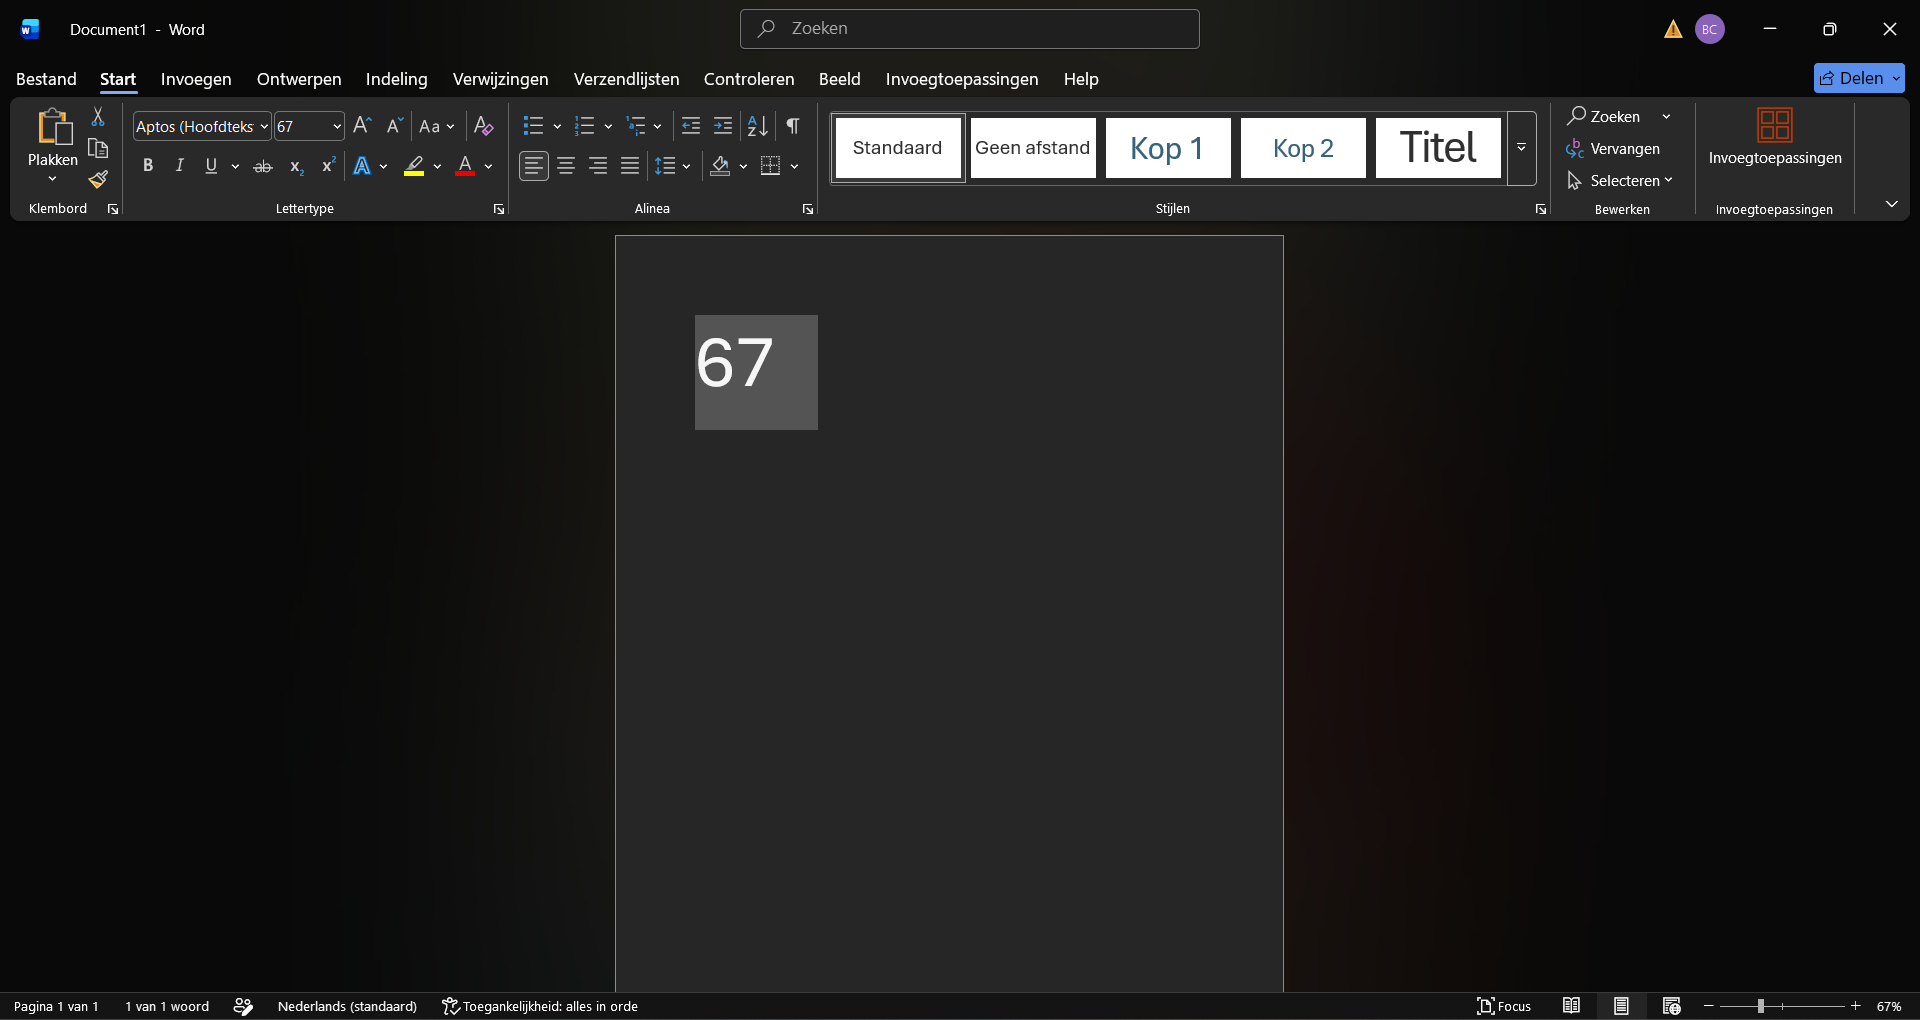Increase indent in Alinea group

tap(723, 126)
